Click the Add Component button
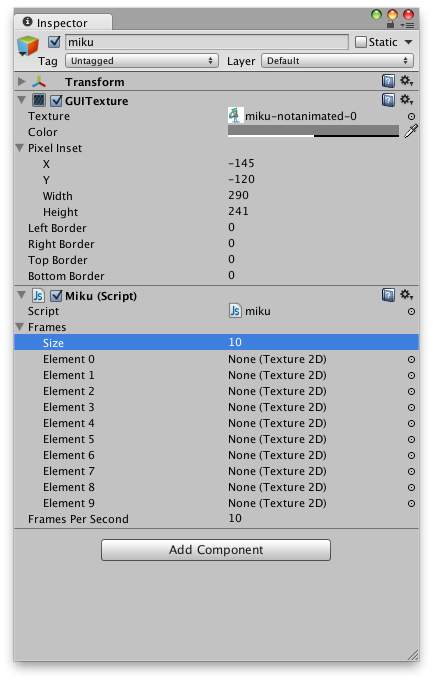433x681 pixels. coord(216,550)
